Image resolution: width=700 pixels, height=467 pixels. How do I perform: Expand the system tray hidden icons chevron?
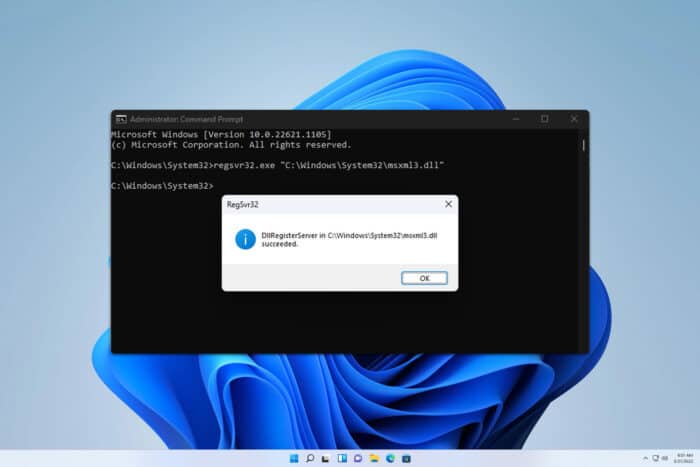point(645,459)
